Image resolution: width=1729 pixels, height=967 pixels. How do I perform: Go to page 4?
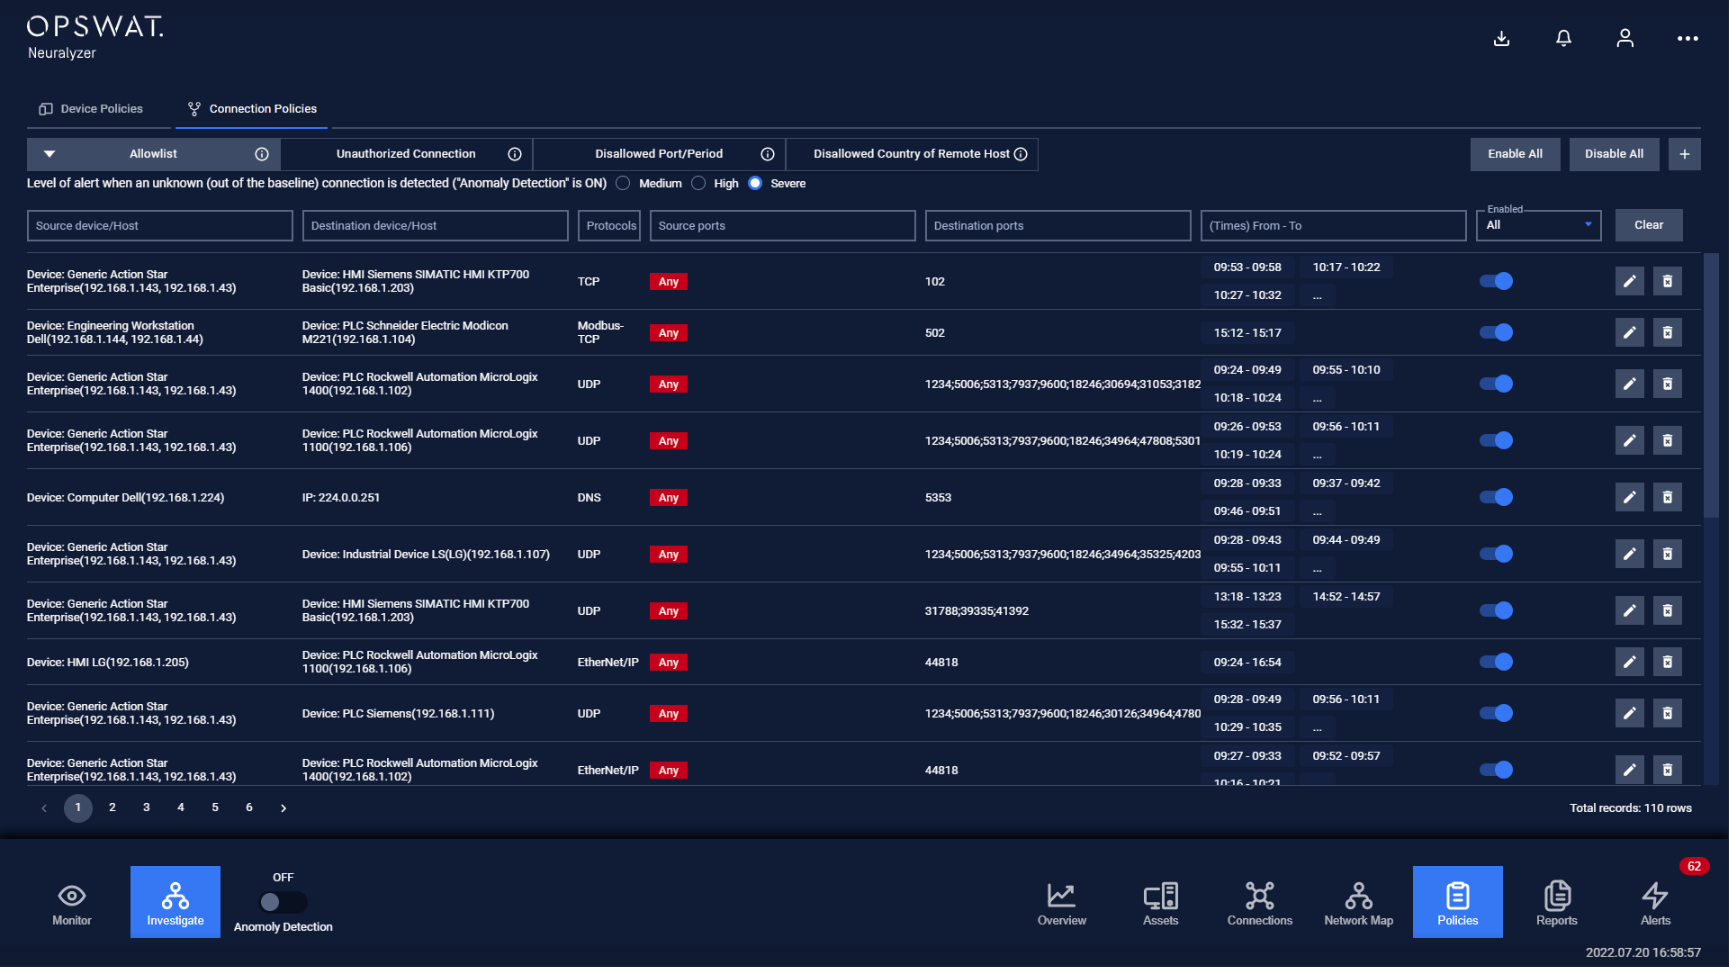pyautogui.click(x=181, y=808)
